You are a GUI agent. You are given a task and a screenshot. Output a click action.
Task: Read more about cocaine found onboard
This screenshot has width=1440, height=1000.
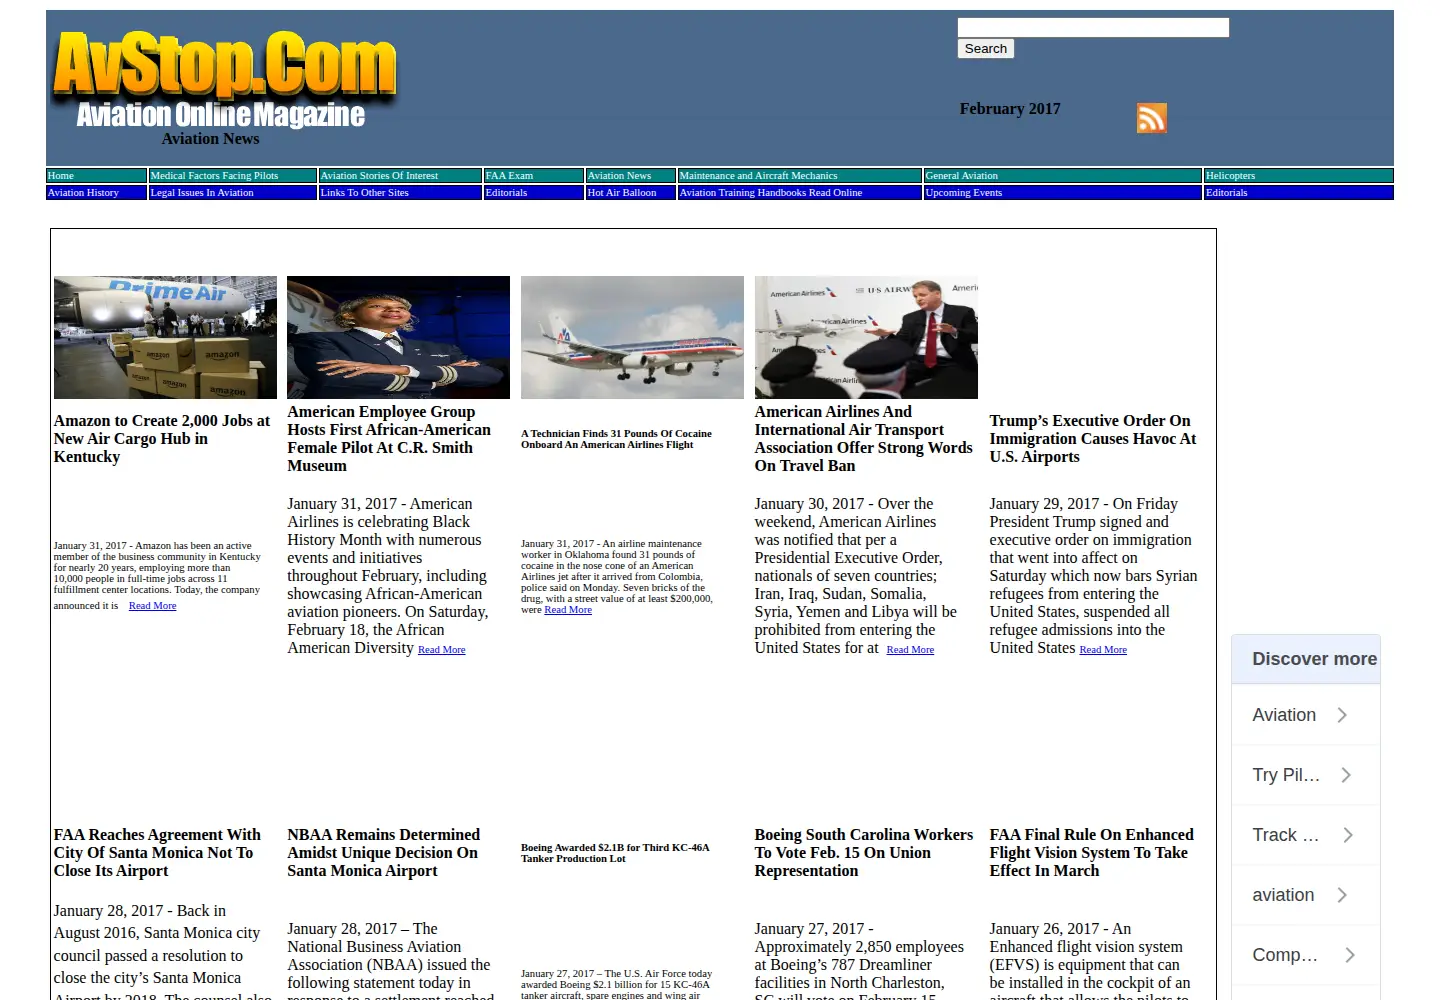click(568, 610)
